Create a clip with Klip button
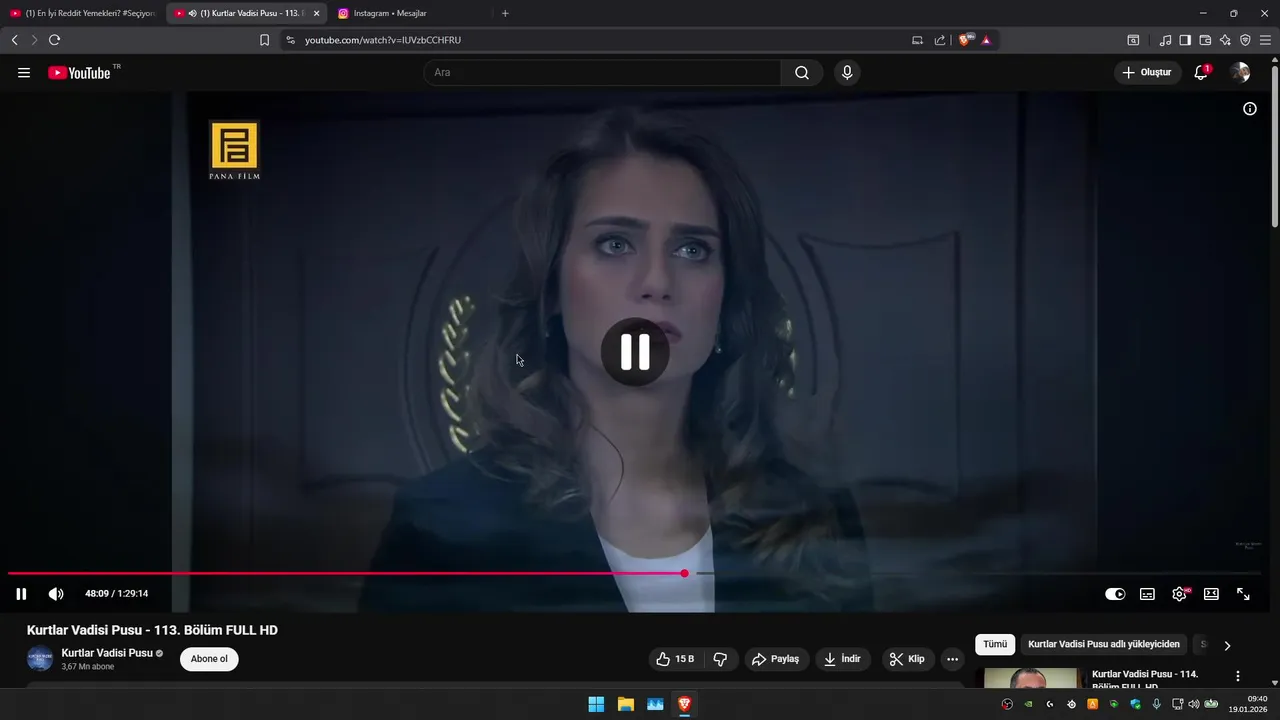The height and width of the screenshot is (720, 1280). click(908, 659)
